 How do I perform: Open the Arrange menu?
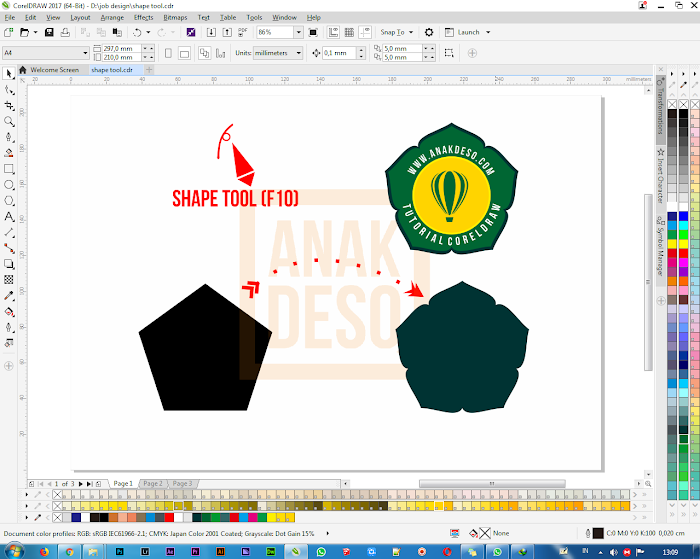point(112,17)
